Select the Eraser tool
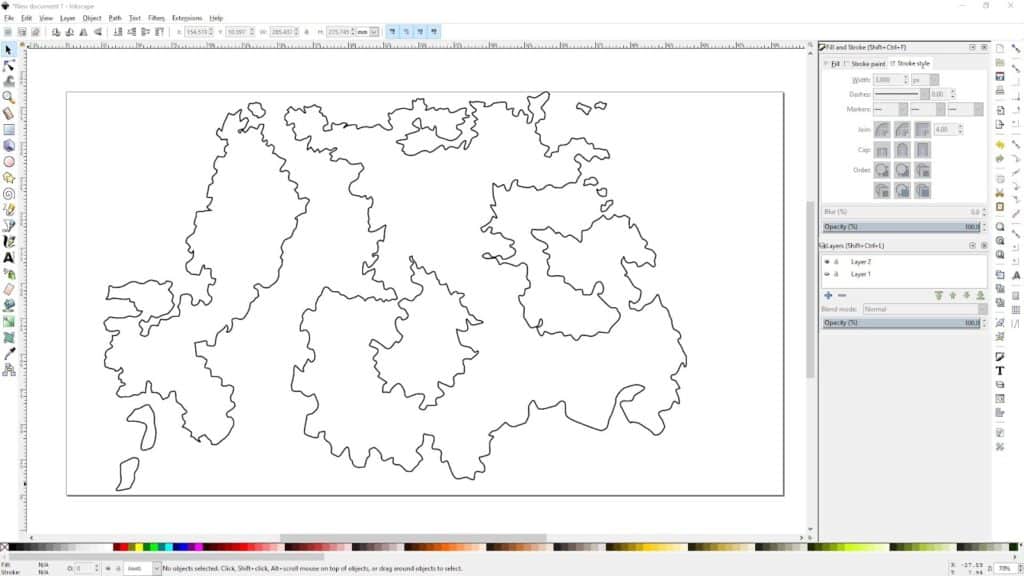 tap(8, 289)
